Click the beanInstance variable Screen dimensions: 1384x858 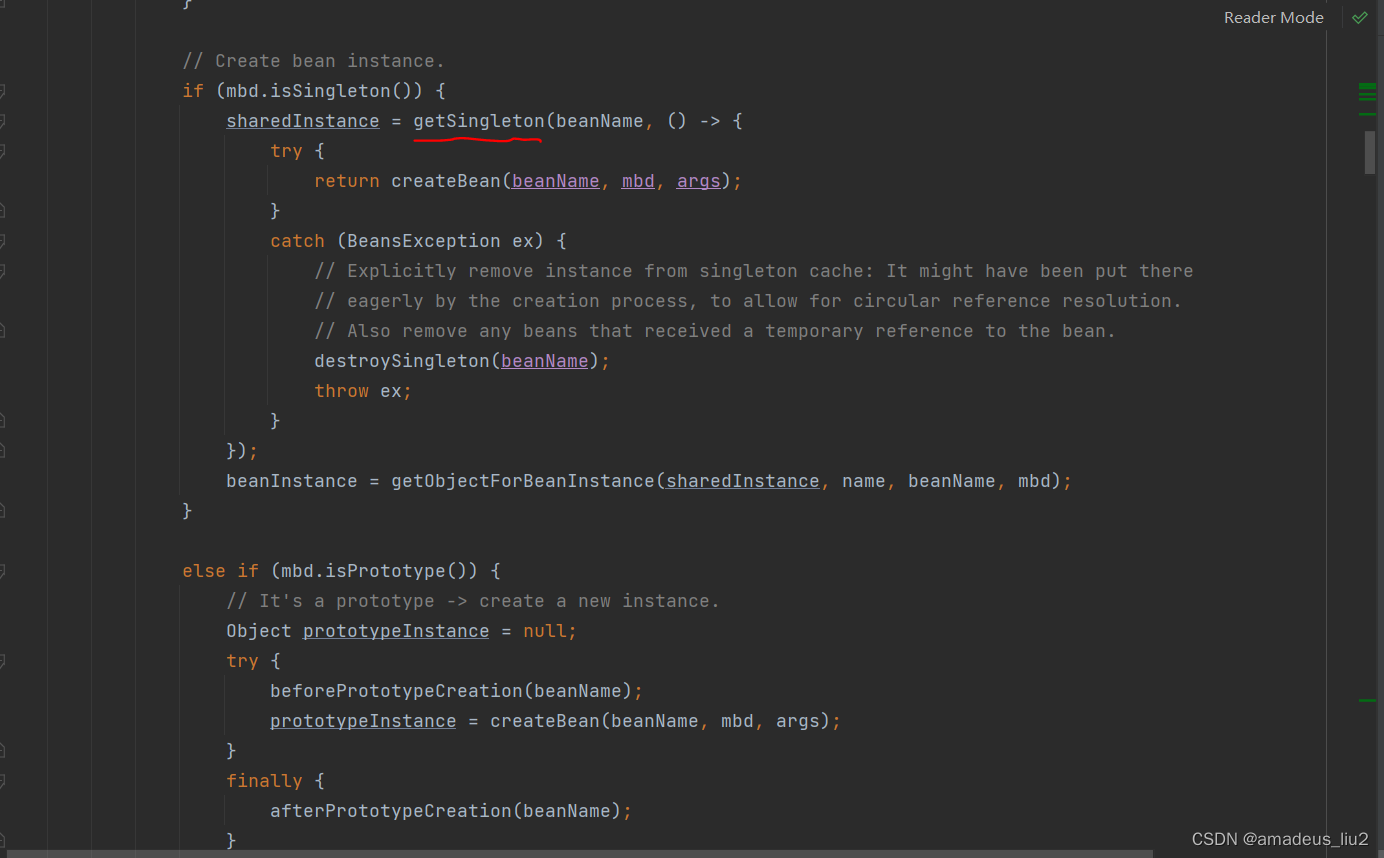(291, 481)
